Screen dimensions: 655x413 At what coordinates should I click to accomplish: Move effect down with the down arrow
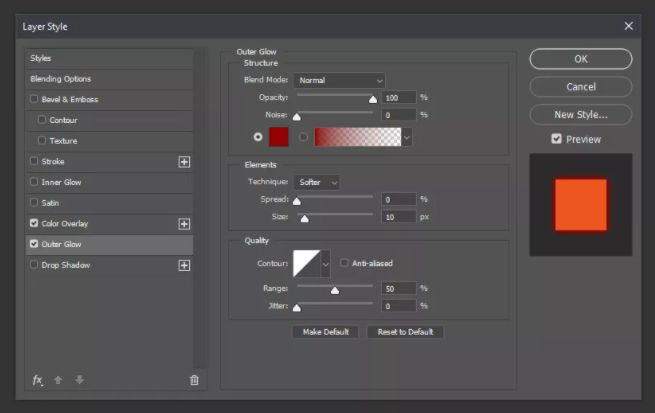tap(79, 380)
